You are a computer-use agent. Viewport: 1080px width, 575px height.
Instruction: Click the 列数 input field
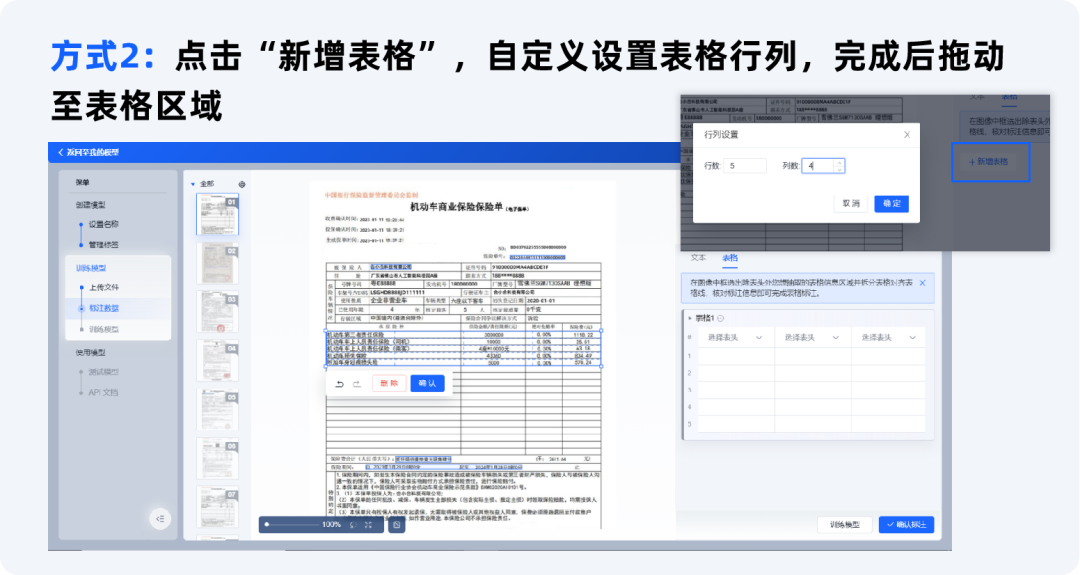[823, 166]
